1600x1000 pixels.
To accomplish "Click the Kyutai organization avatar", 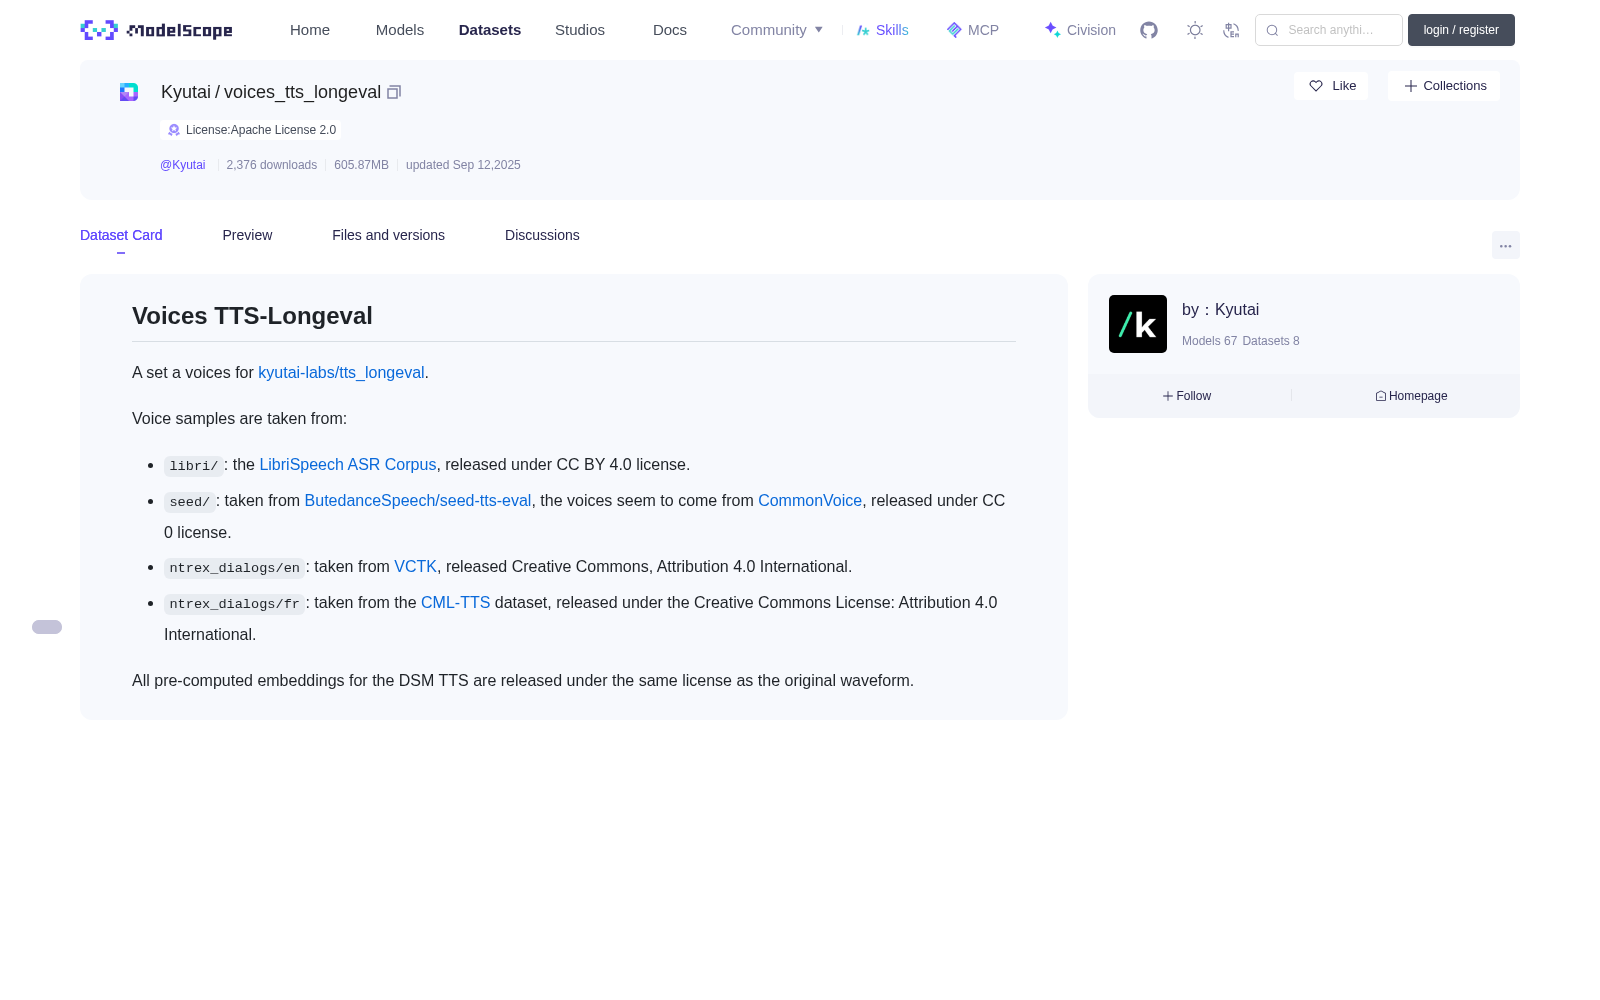I will [1138, 324].
